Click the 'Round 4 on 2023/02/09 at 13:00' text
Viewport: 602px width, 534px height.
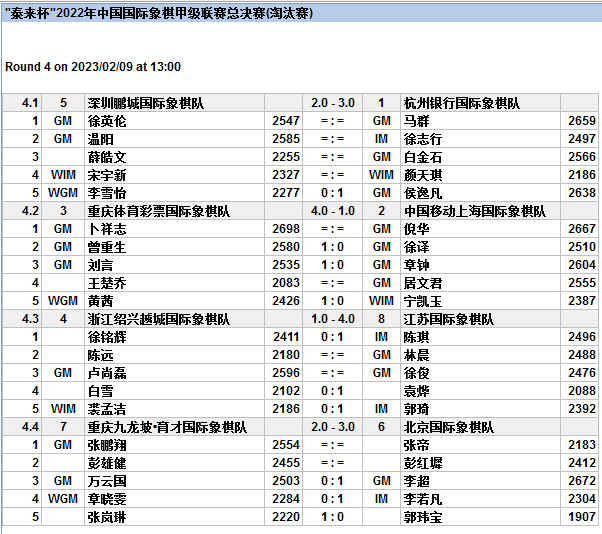[93, 67]
